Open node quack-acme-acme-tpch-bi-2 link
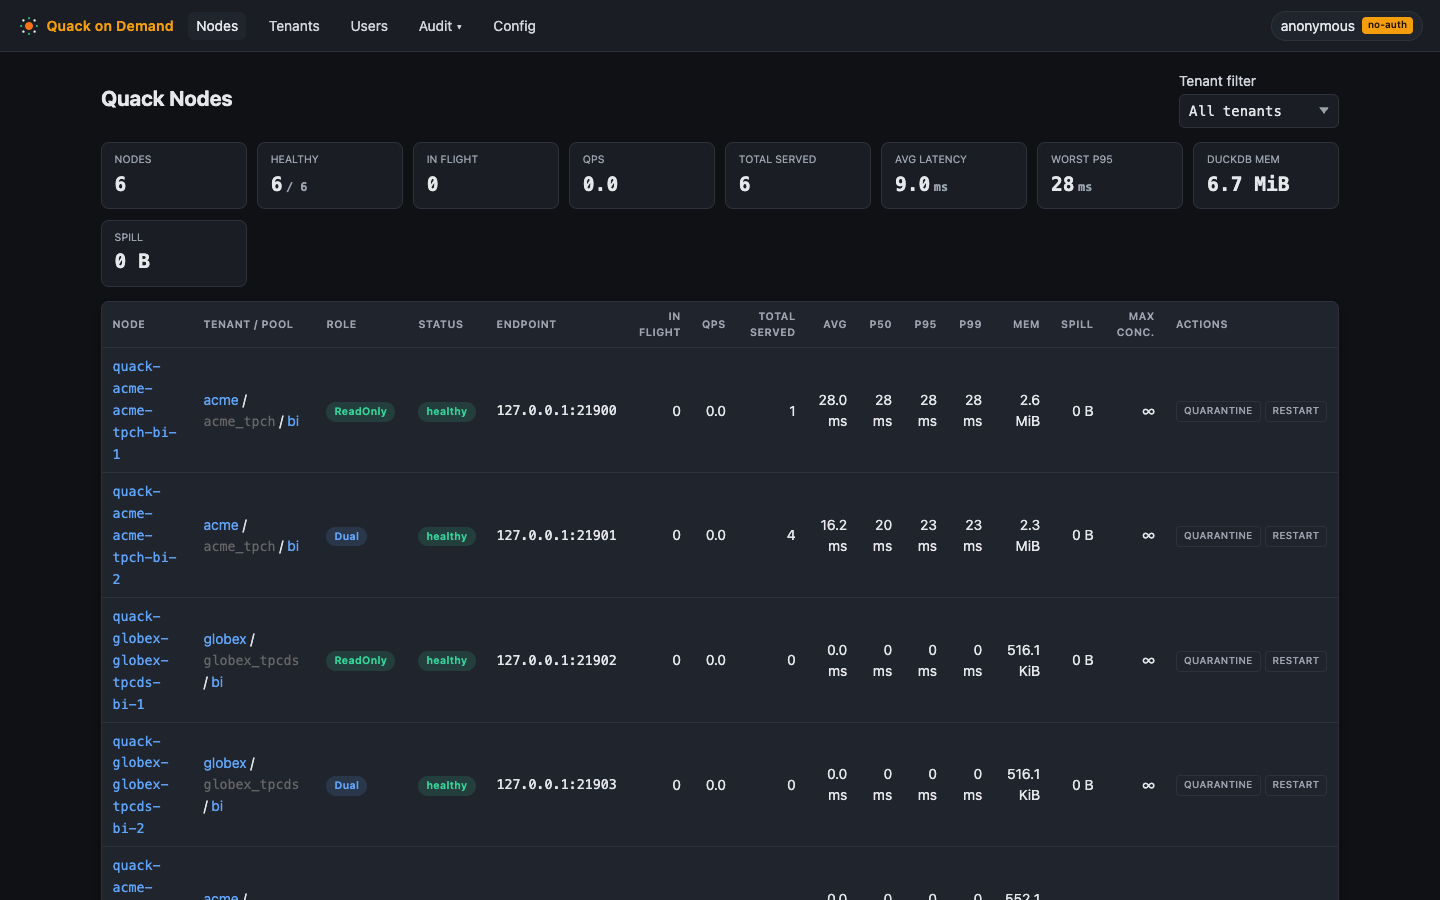This screenshot has width=1440, height=900. (144, 535)
